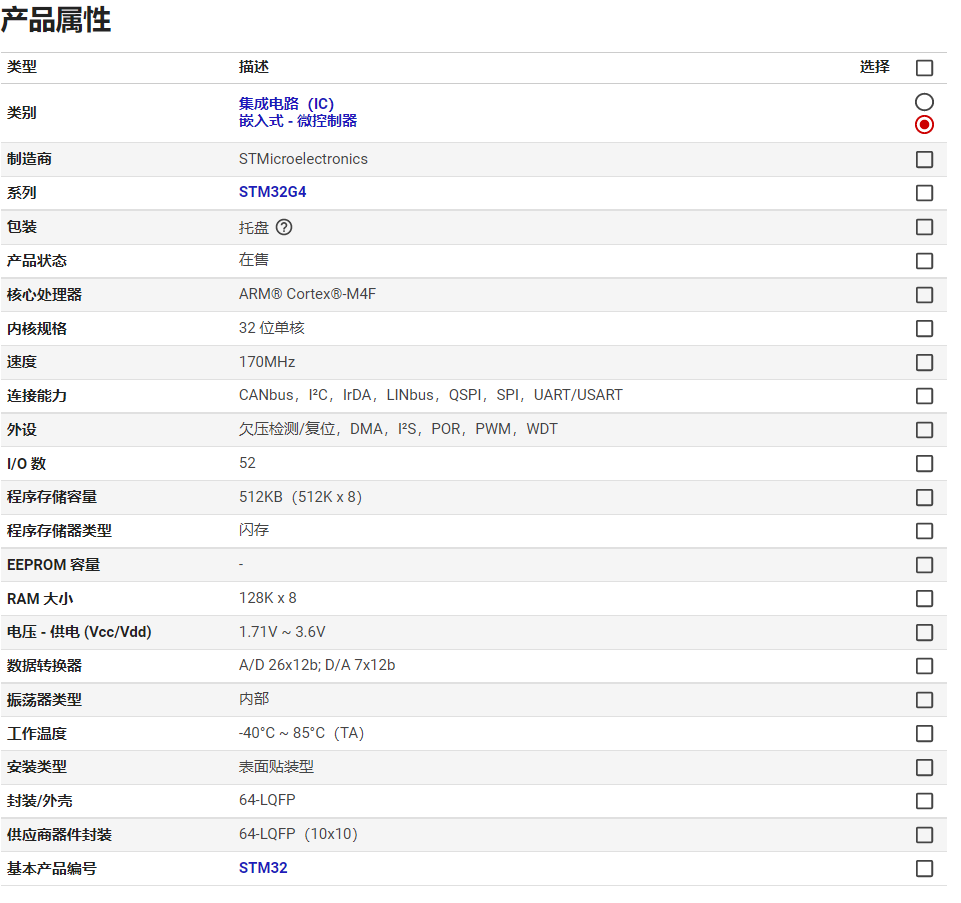The width and height of the screenshot is (961, 903).
Task: Click the STM32 base product number link
Action: pos(263,868)
